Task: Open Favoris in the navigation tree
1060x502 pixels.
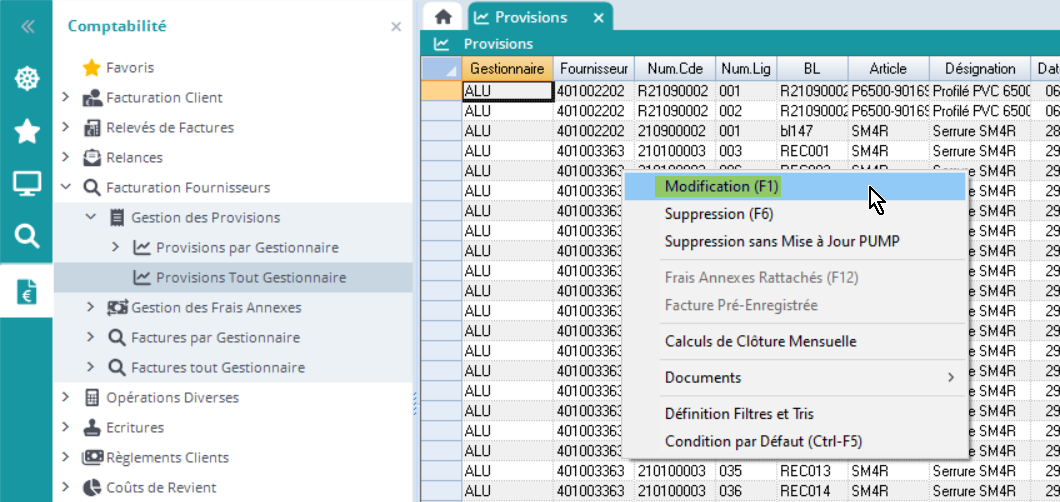Action: (130, 68)
